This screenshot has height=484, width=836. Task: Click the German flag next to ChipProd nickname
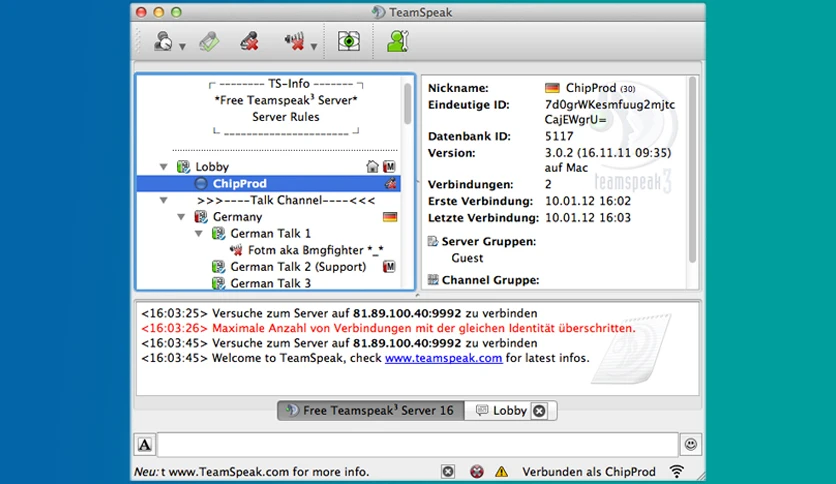[552, 88]
